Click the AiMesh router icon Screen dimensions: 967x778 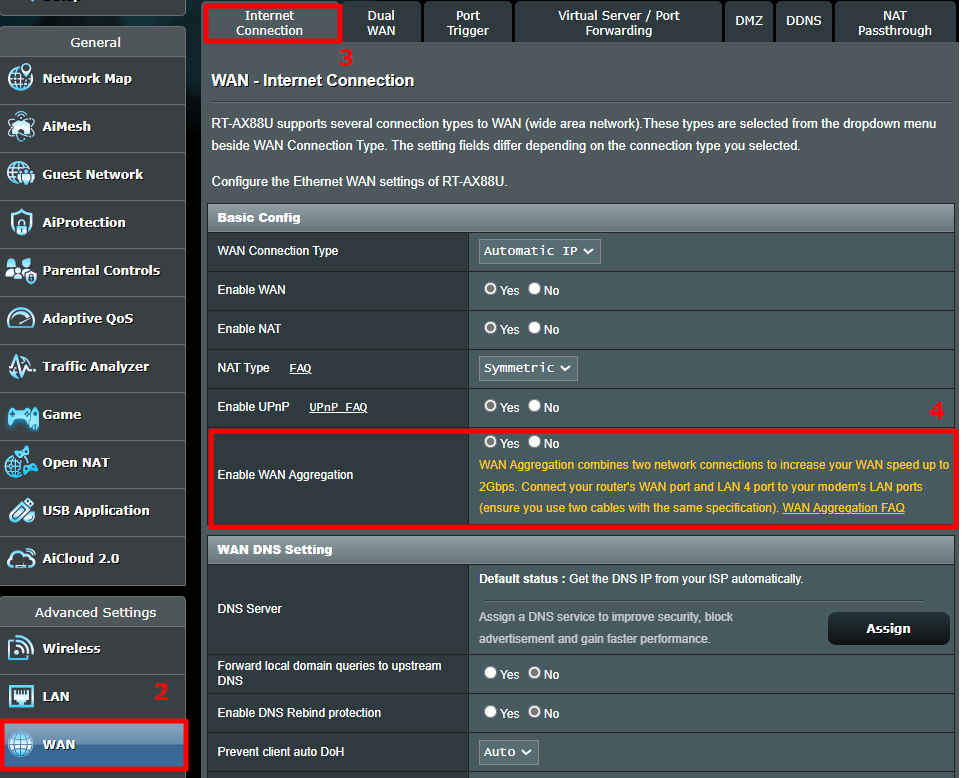[20, 126]
